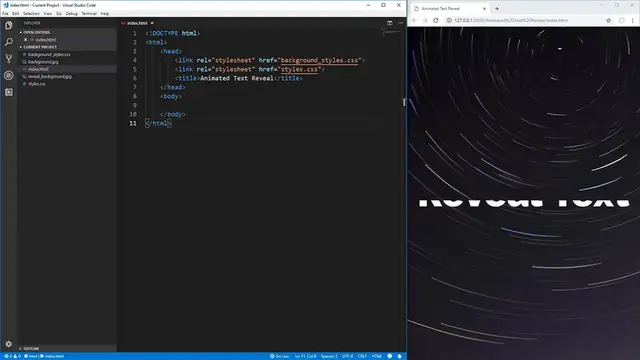
Task: Change encoding via UTF-8 status item
Action: [x=347, y=356]
